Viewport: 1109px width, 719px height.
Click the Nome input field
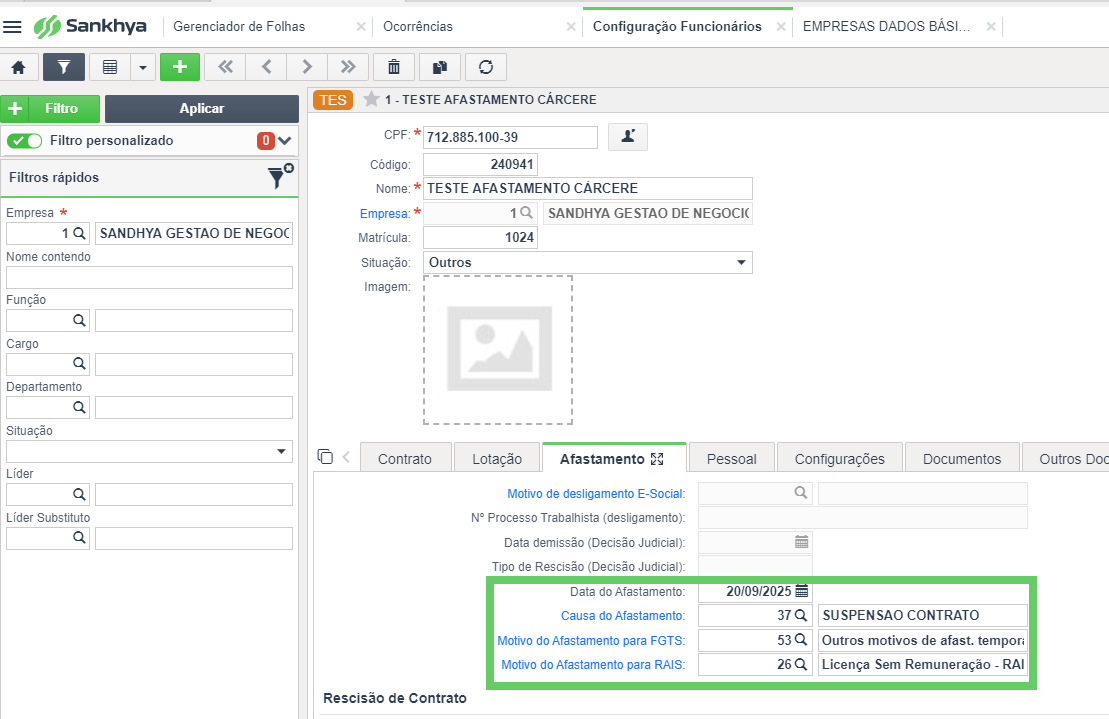pyautogui.click(x=588, y=188)
